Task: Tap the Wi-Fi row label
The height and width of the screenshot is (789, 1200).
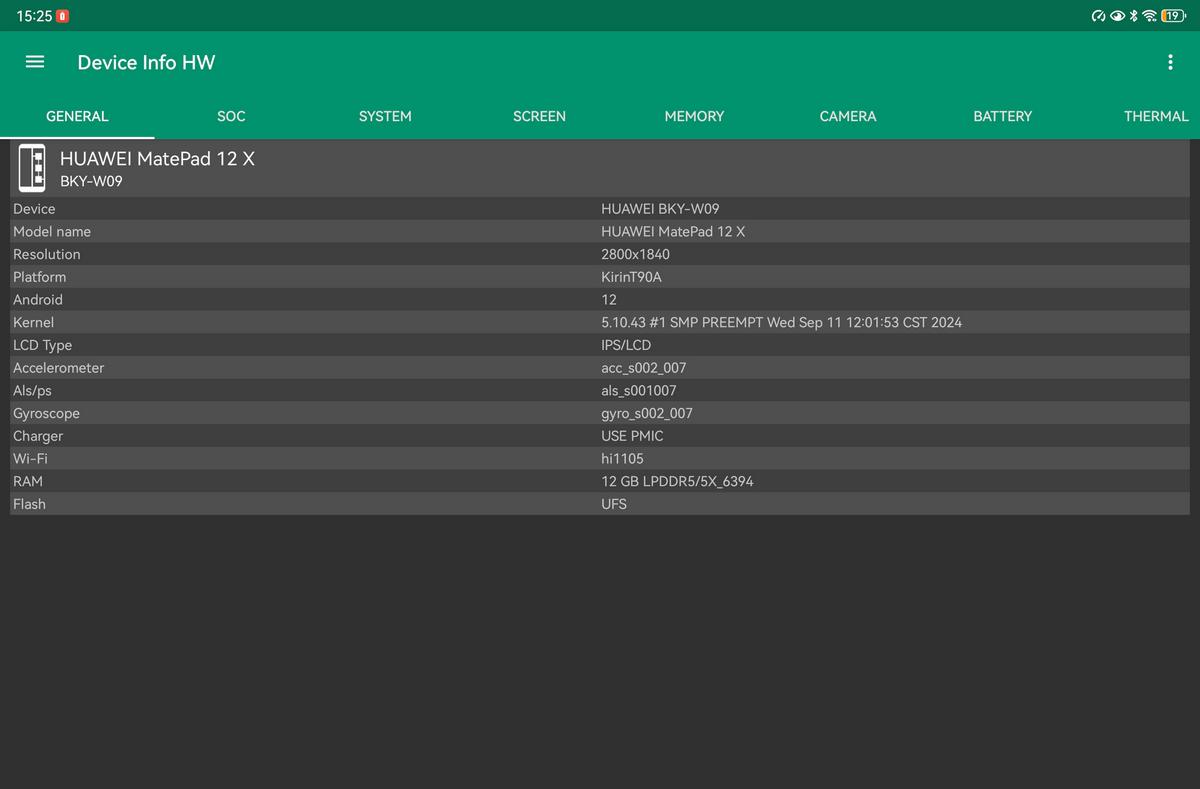Action: tap(30, 459)
